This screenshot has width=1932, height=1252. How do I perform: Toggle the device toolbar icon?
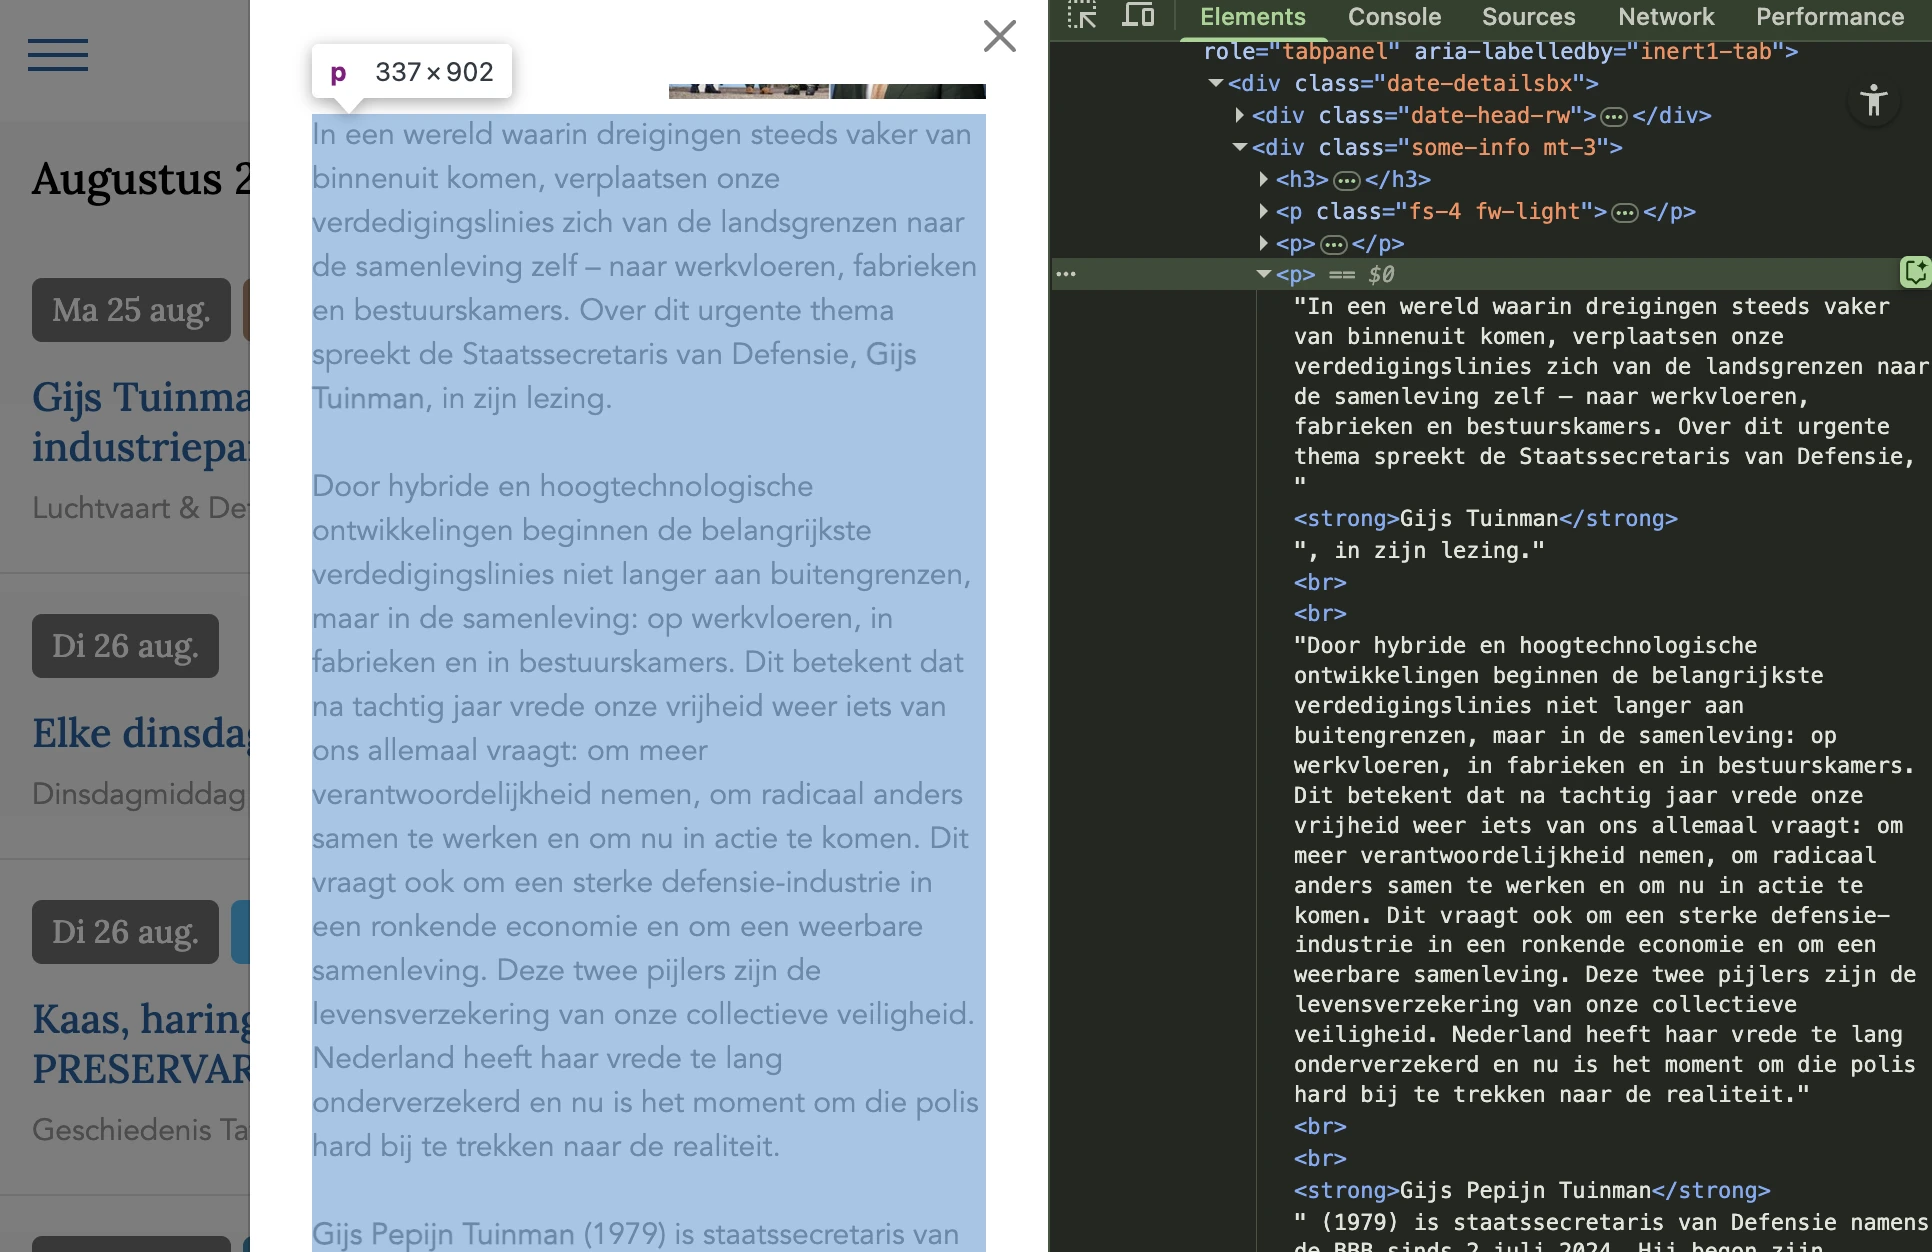click(x=1137, y=16)
